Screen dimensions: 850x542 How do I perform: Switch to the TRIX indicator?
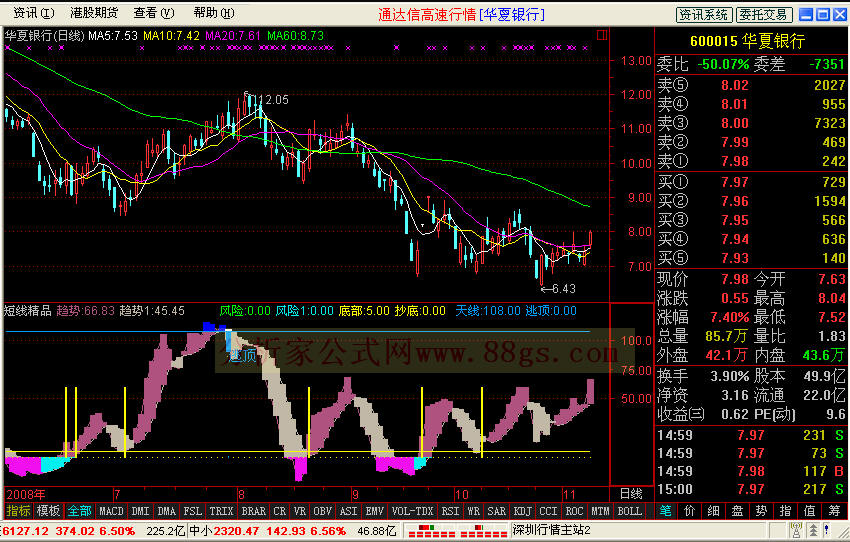(221, 511)
